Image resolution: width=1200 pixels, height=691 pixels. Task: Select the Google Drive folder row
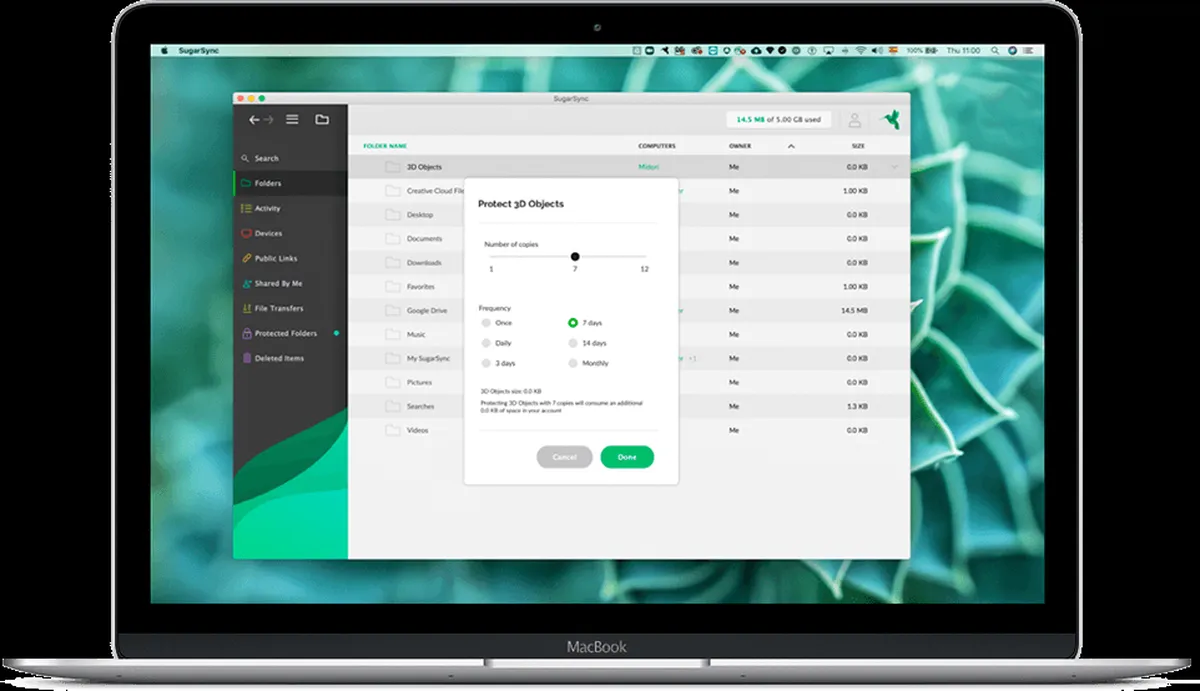[x=629, y=311]
